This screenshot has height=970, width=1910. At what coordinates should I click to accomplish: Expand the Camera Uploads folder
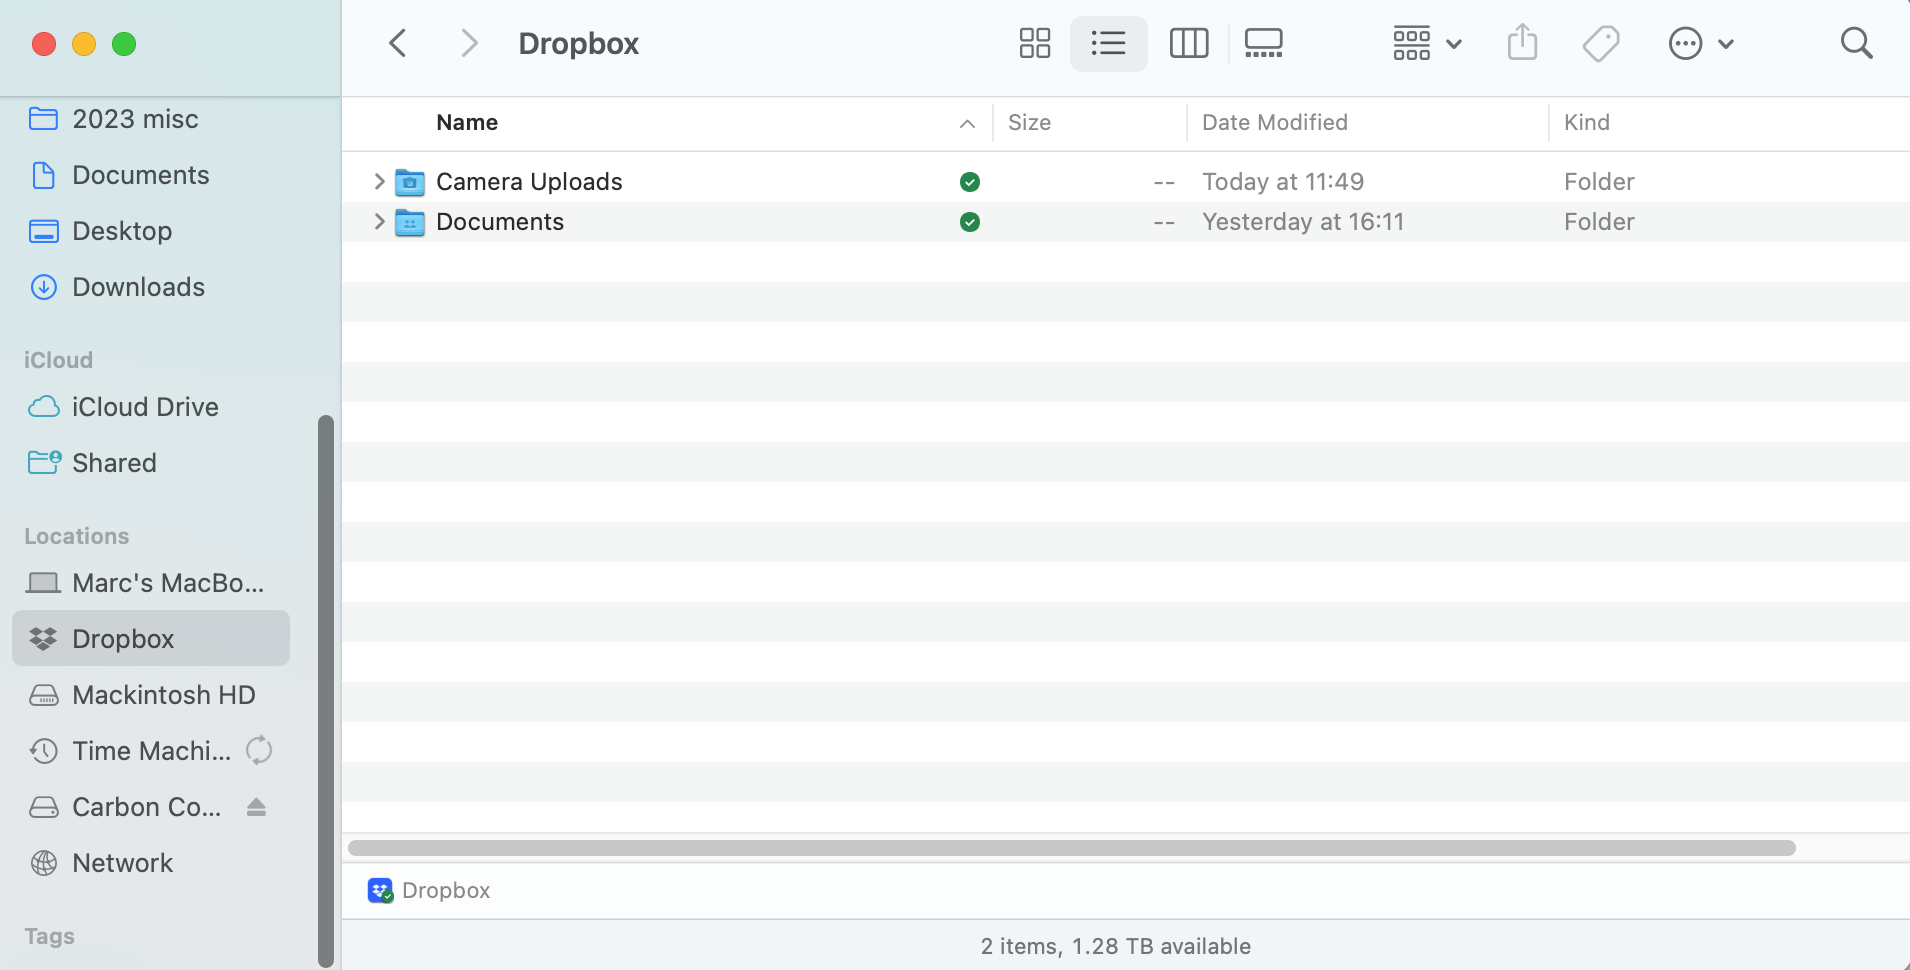(379, 181)
